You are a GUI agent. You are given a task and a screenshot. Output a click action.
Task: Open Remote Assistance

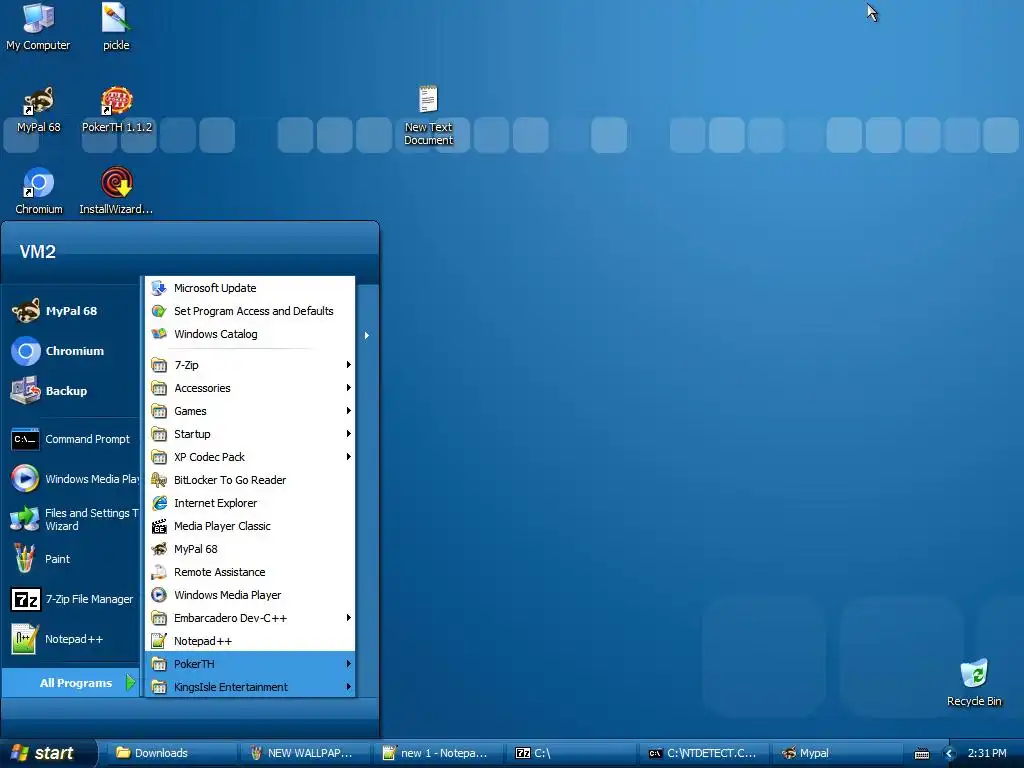[x=250, y=572]
